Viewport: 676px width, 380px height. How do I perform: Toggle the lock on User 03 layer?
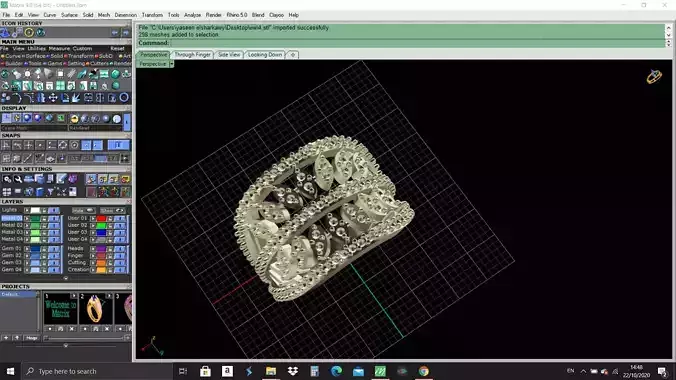[110, 232]
